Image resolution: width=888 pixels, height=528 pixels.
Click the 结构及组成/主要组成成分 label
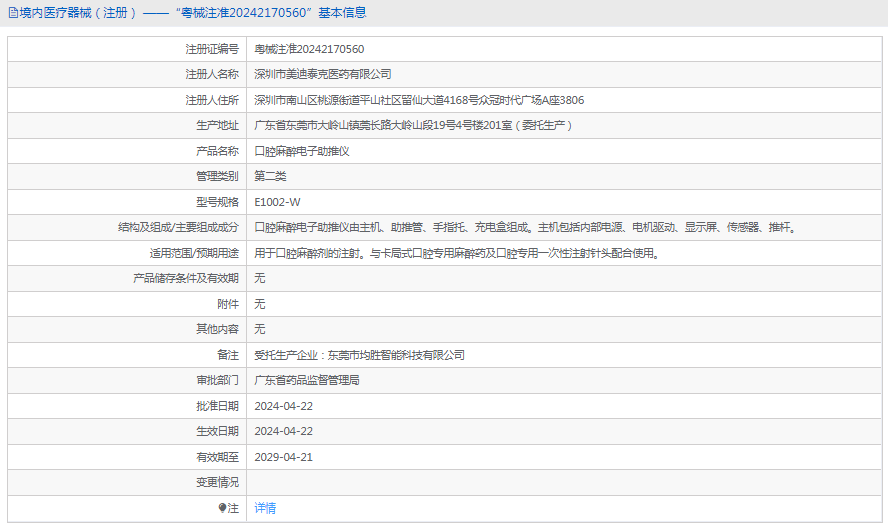[x=178, y=227]
